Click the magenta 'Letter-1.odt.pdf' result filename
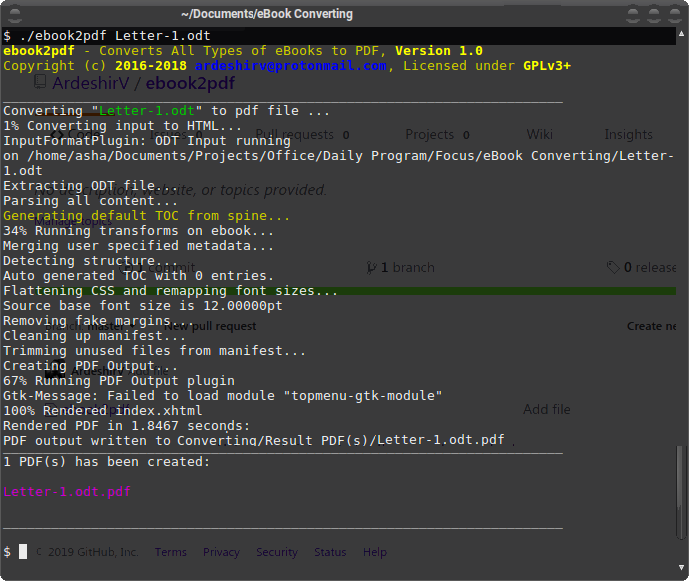The height and width of the screenshot is (581, 689). [67, 492]
